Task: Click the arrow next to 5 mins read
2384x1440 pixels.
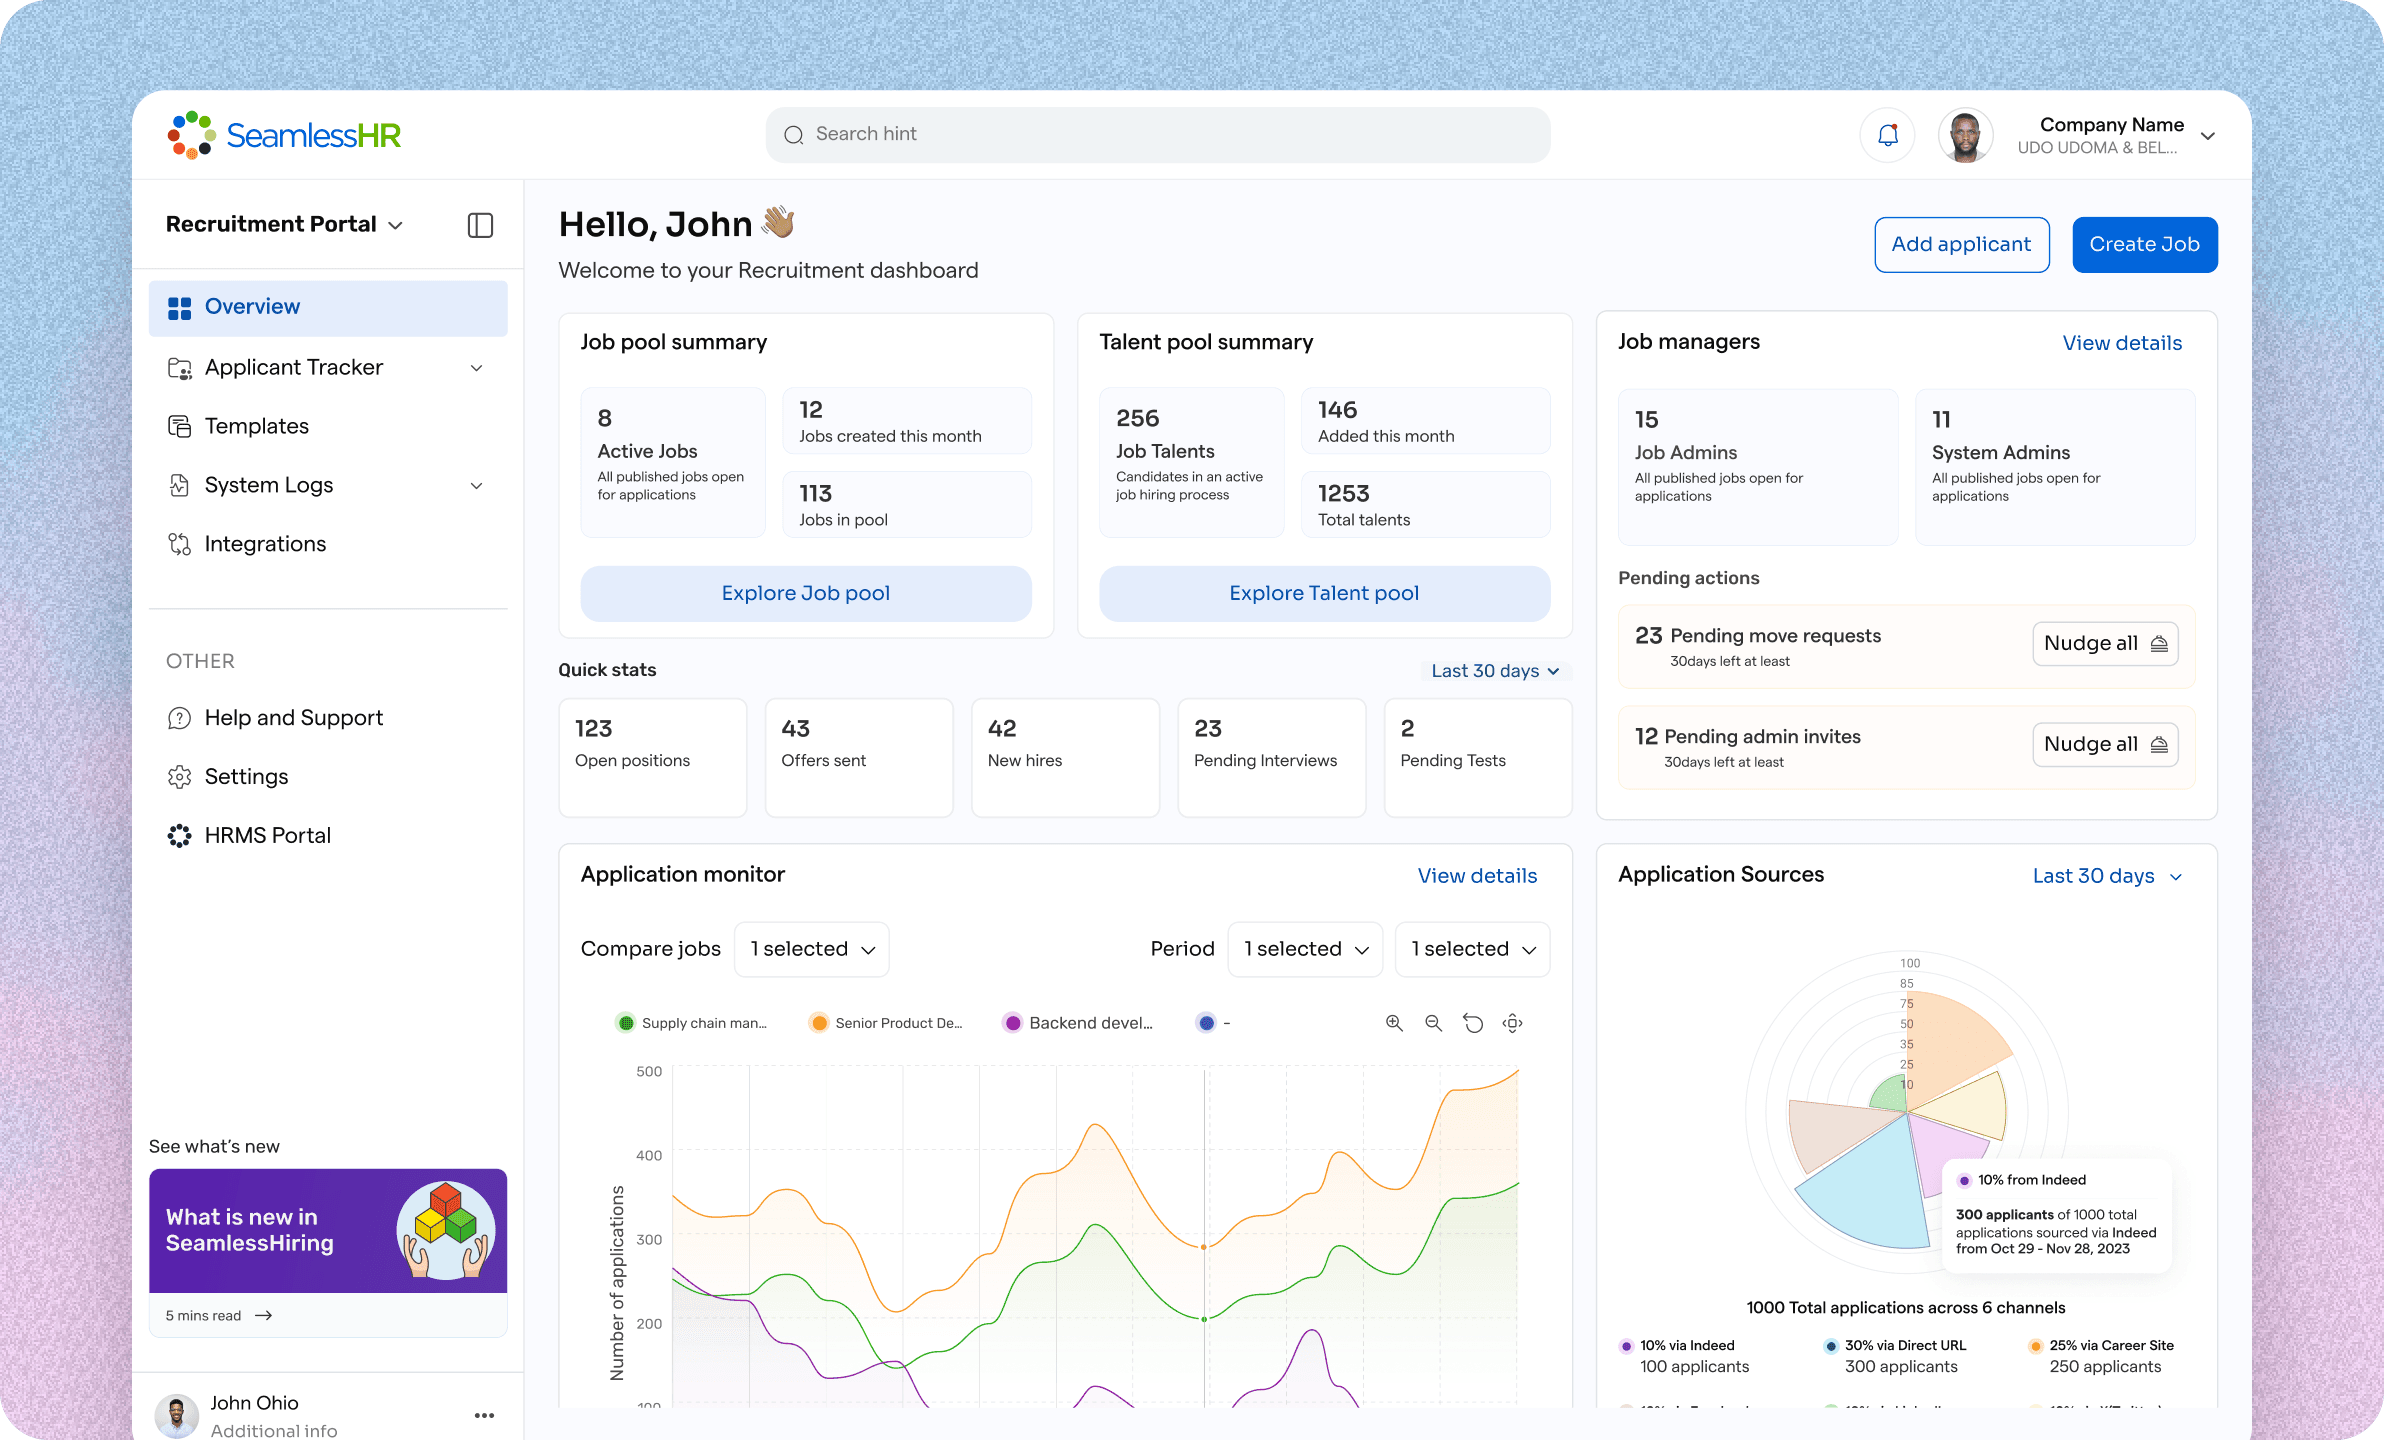Action: pyautogui.click(x=264, y=1316)
